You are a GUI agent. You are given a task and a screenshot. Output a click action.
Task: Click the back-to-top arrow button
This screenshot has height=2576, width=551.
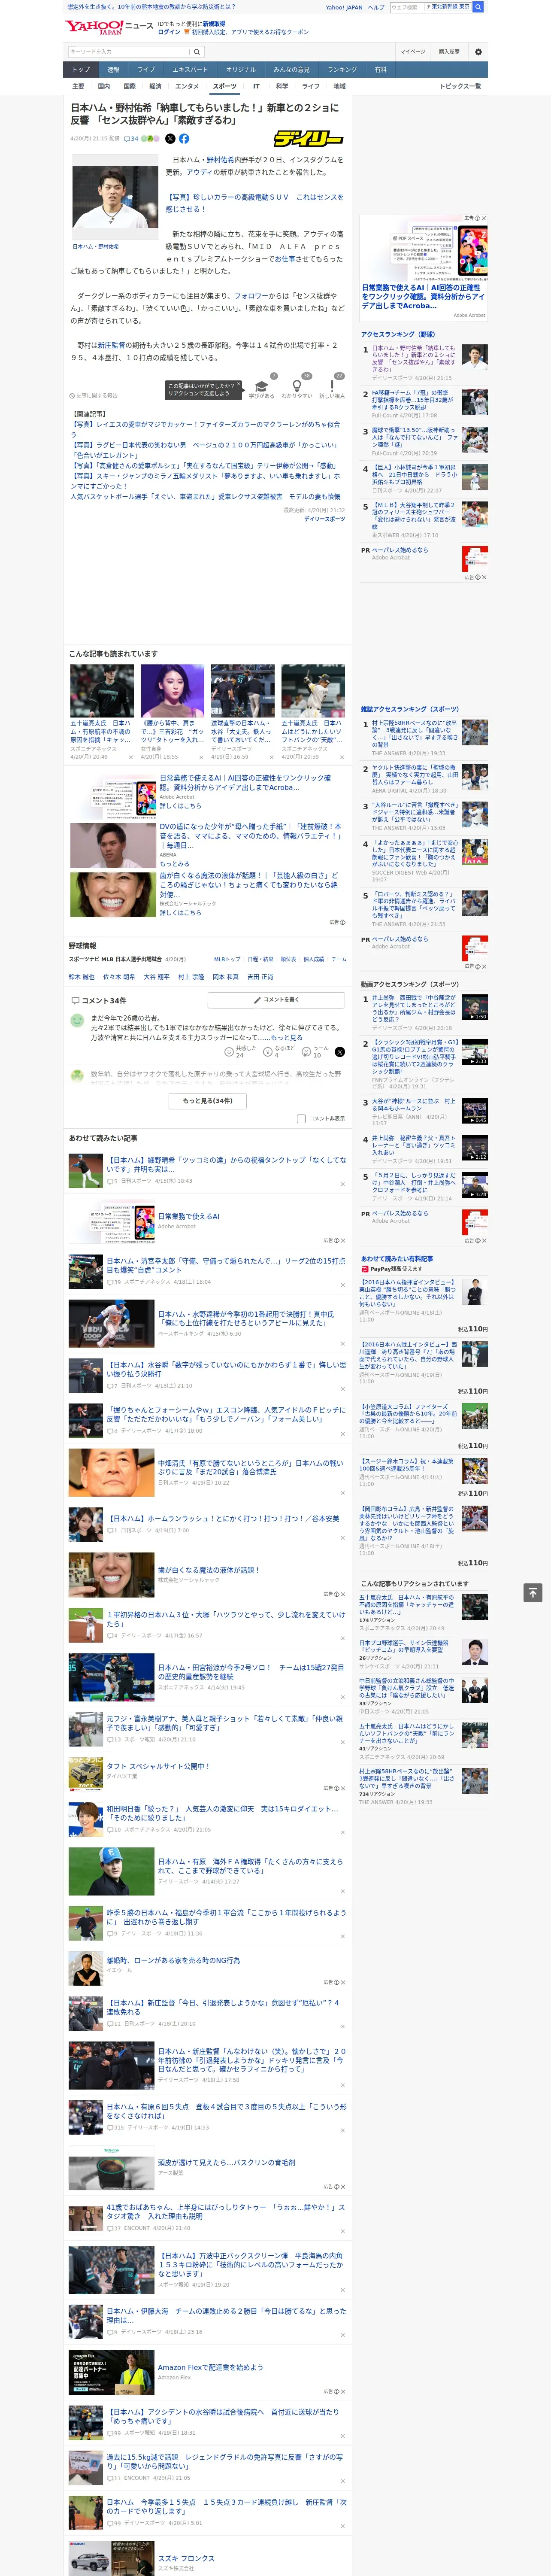pyautogui.click(x=533, y=1592)
